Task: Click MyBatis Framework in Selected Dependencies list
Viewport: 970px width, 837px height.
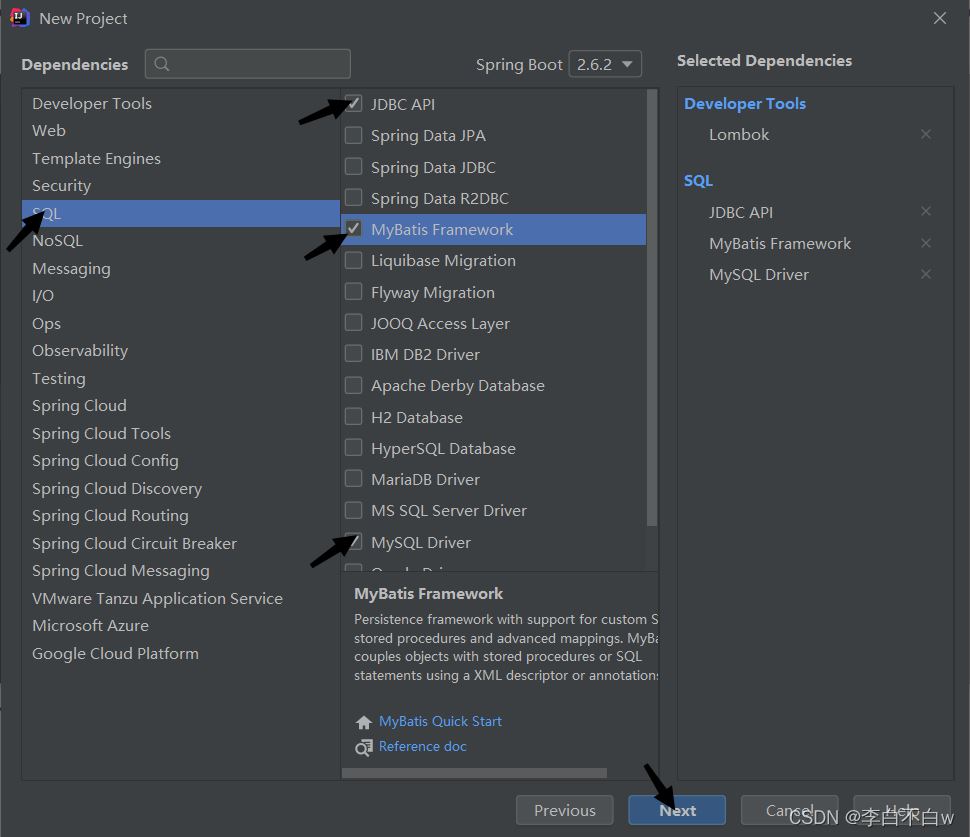Action: coord(779,243)
